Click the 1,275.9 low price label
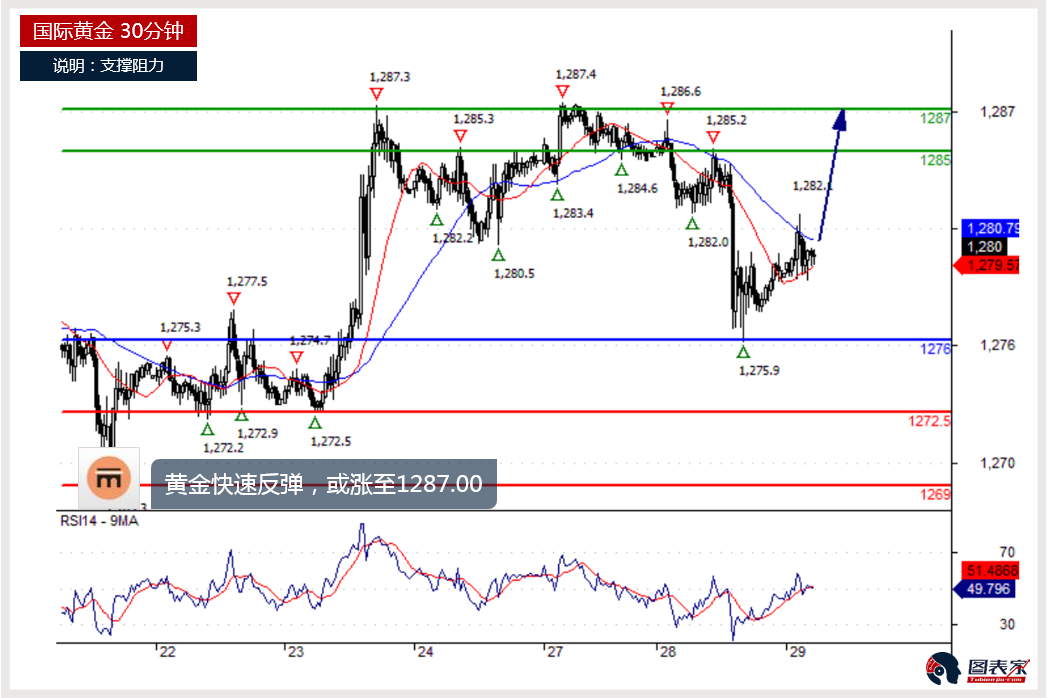The width and height of the screenshot is (1047, 698). (x=759, y=371)
